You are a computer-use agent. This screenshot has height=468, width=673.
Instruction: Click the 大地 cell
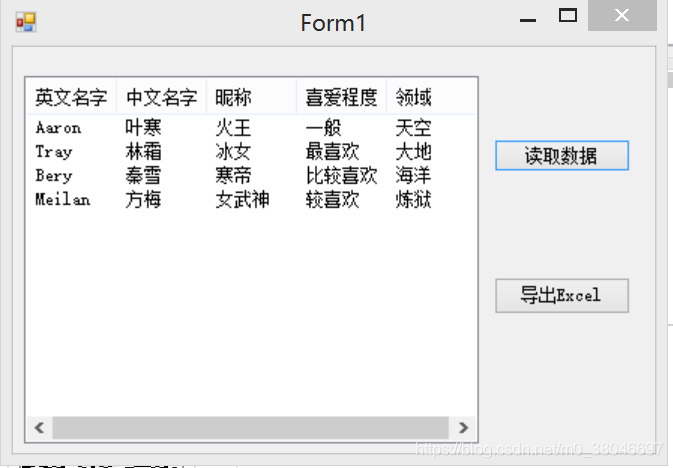coord(413,152)
